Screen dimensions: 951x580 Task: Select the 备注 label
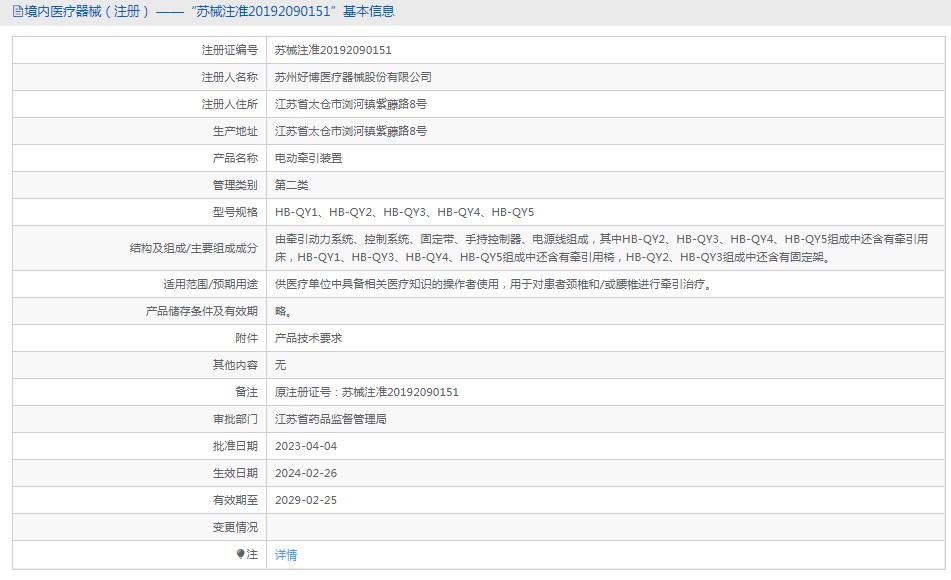[x=246, y=392]
